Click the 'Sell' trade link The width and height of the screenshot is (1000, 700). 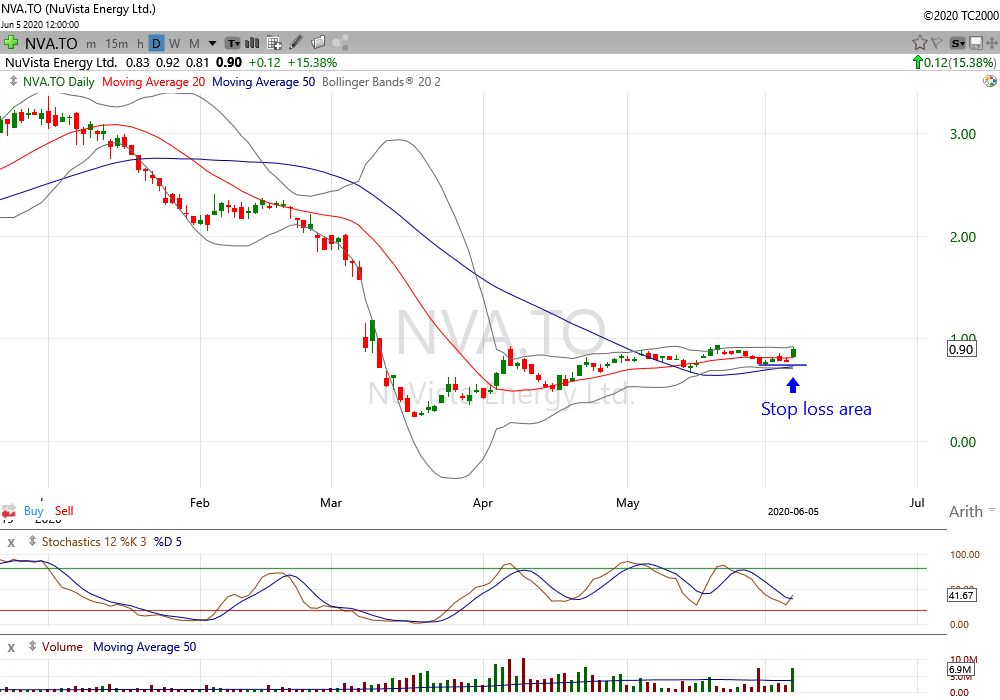tap(64, 511)
